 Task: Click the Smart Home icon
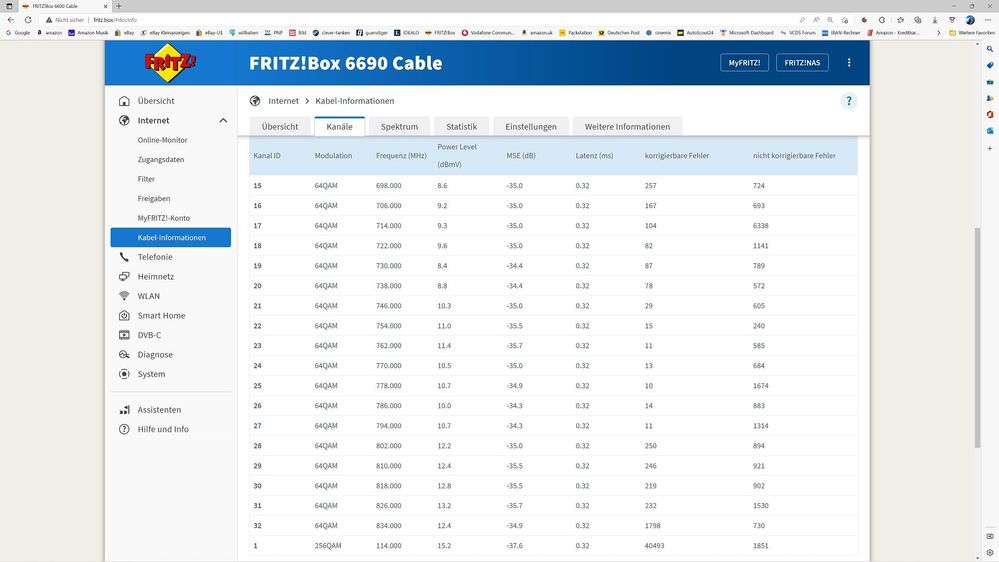[x=124, y=315]
